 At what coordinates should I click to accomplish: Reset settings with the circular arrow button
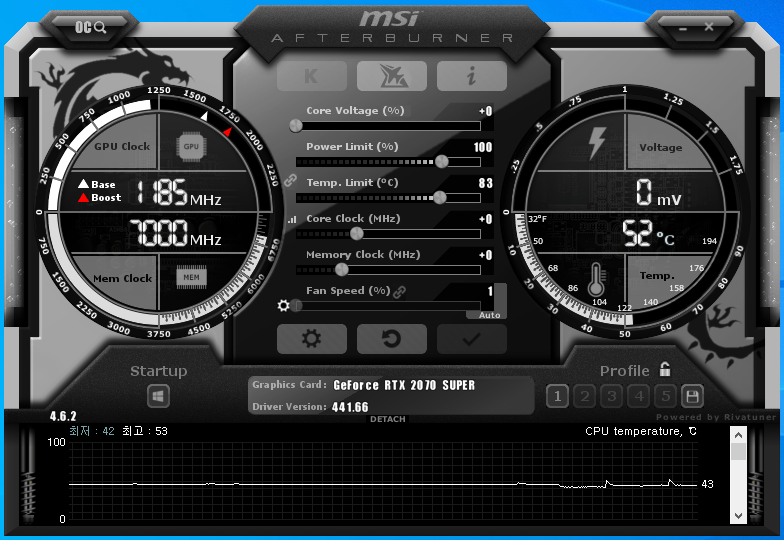click(x=392, y=339)
